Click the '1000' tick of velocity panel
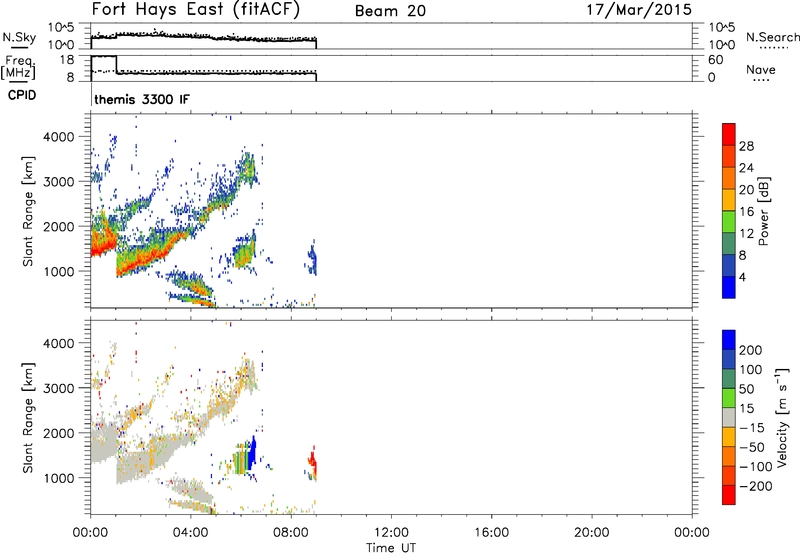 pos(59,478)
